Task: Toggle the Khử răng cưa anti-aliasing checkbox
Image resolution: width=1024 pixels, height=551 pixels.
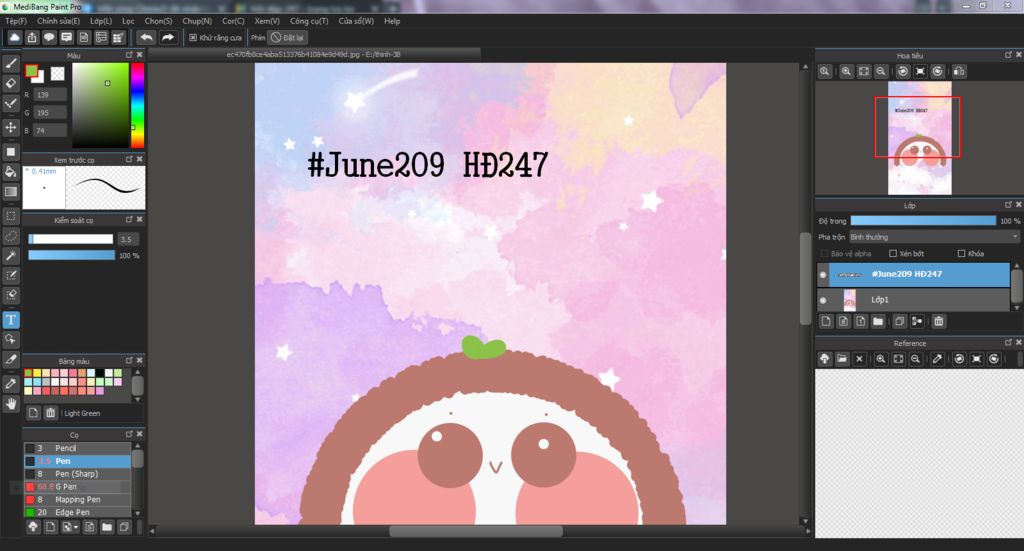Action: point(193,38)
